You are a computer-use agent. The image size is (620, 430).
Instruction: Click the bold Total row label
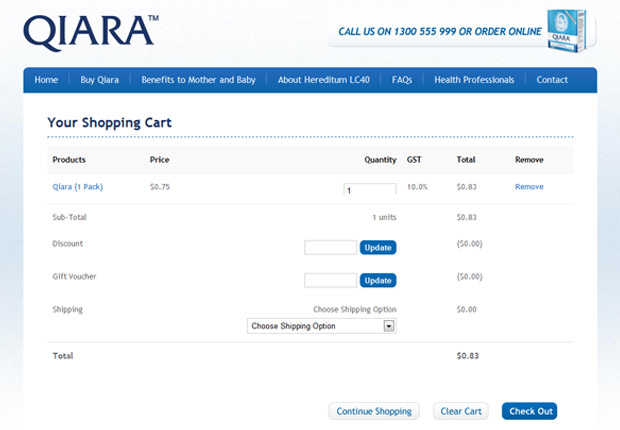[x=62, y=356]
